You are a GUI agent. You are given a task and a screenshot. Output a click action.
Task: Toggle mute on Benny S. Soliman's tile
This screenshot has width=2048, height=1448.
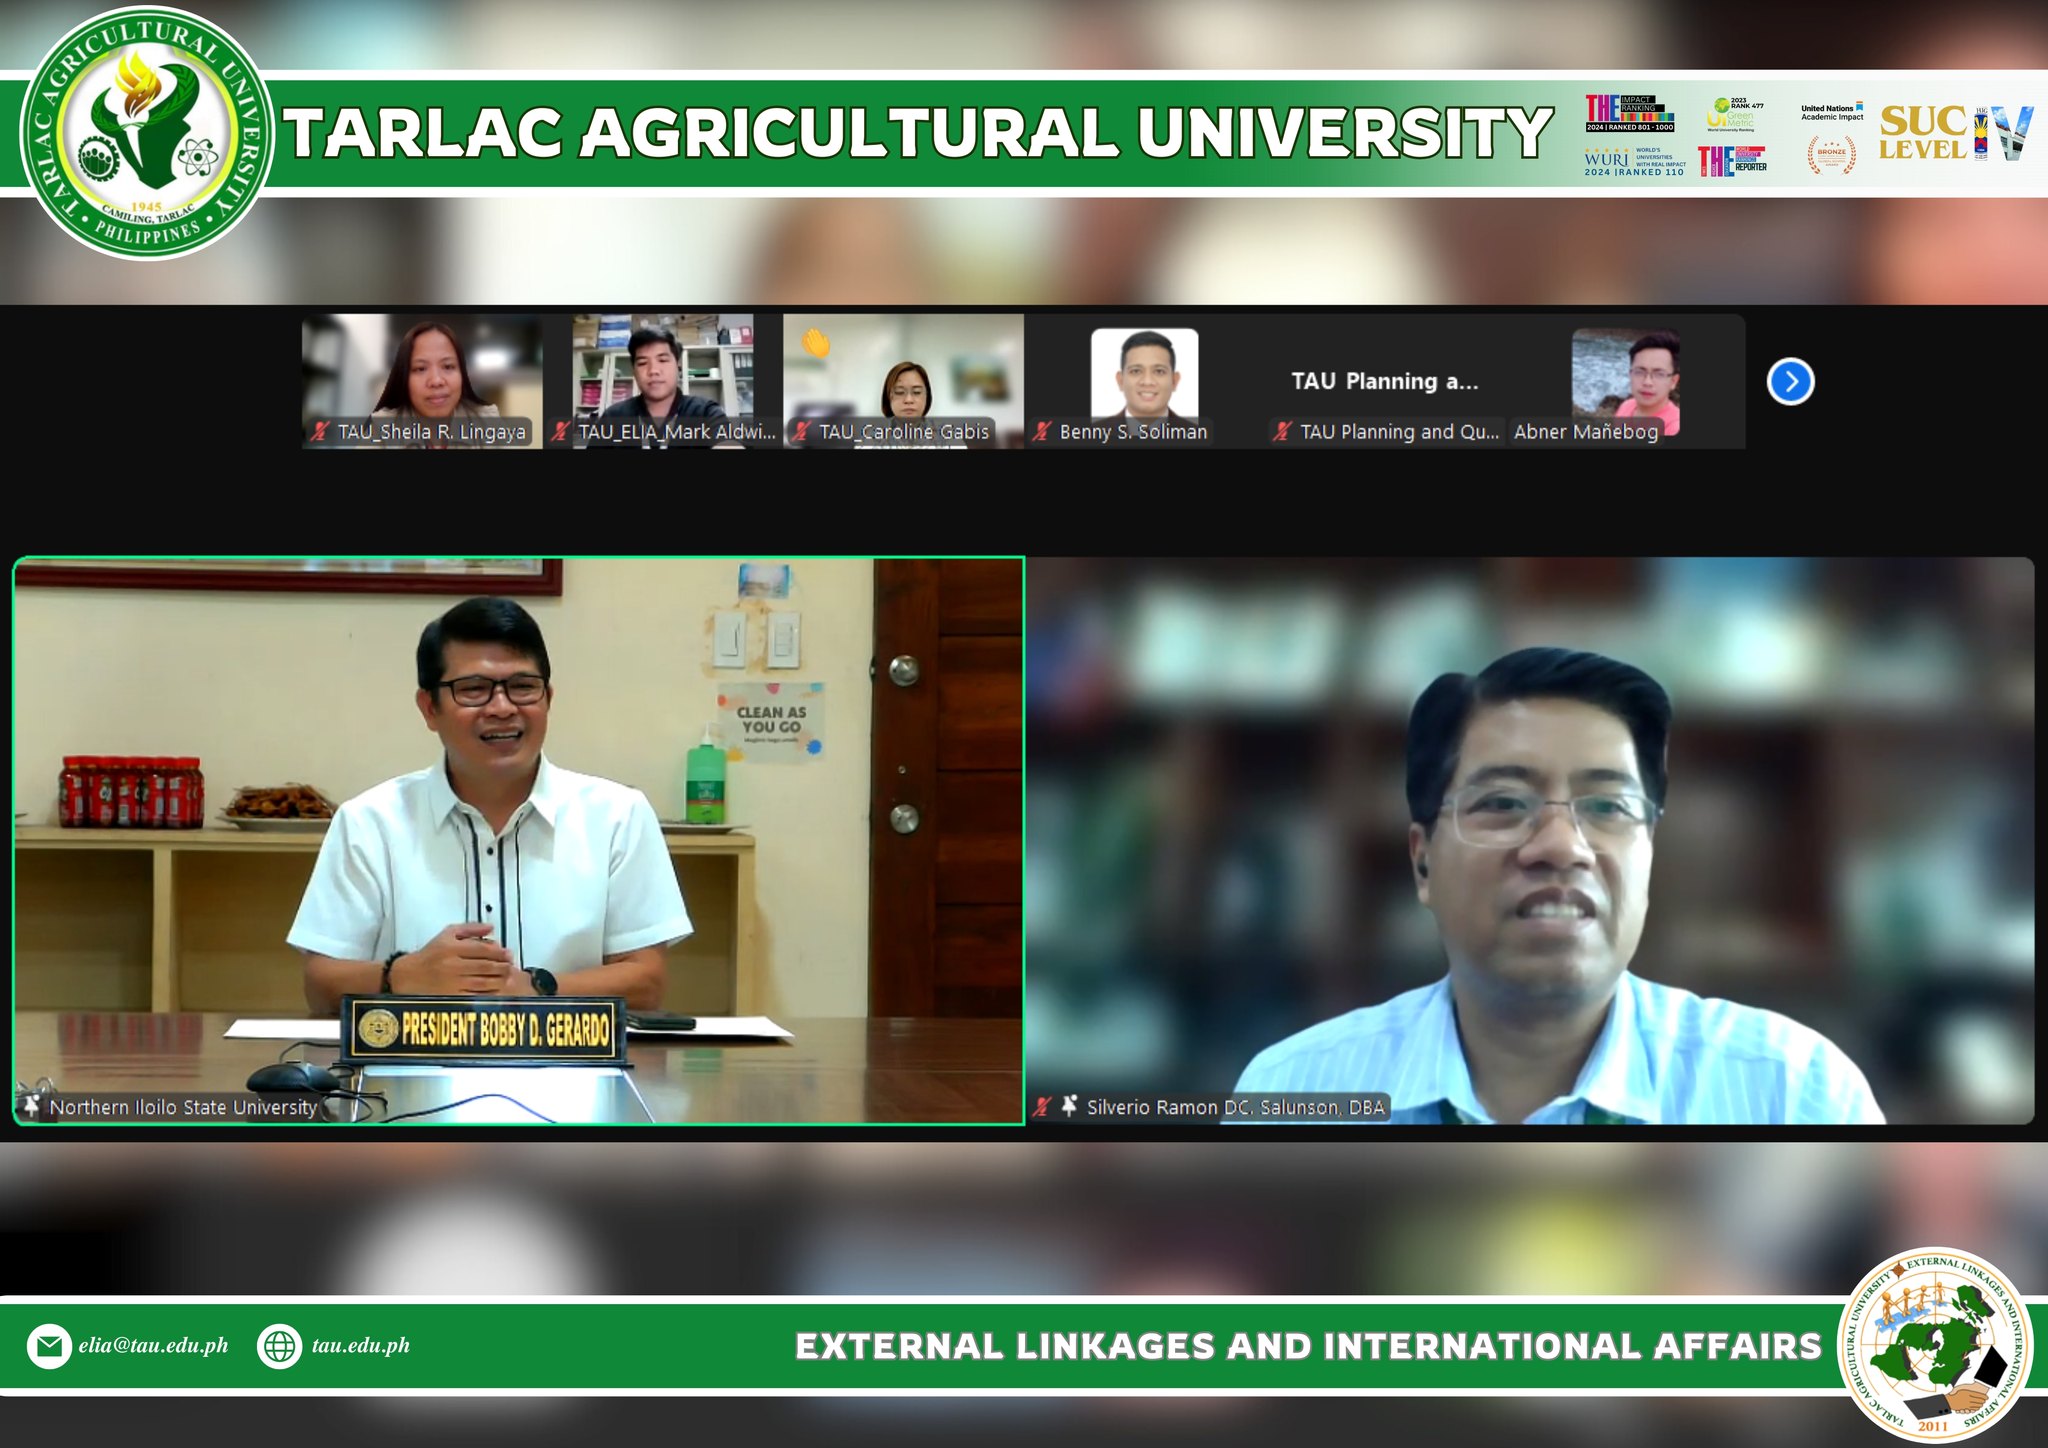coord(1045,432)
